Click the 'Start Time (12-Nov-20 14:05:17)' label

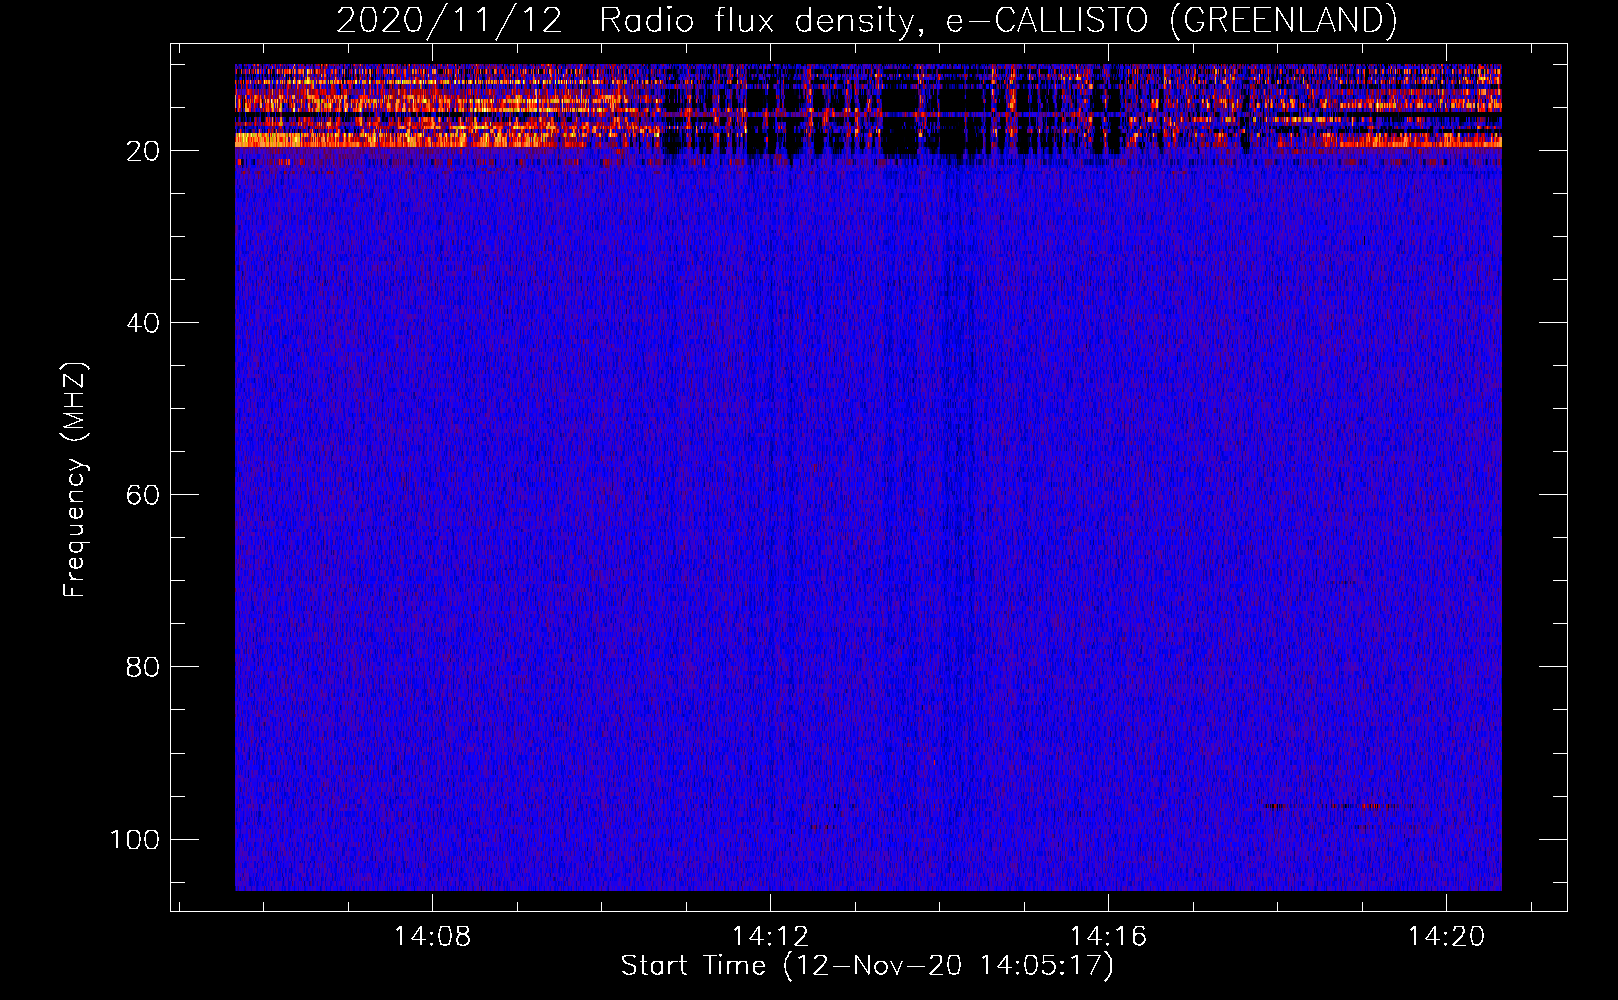point(867,966)
